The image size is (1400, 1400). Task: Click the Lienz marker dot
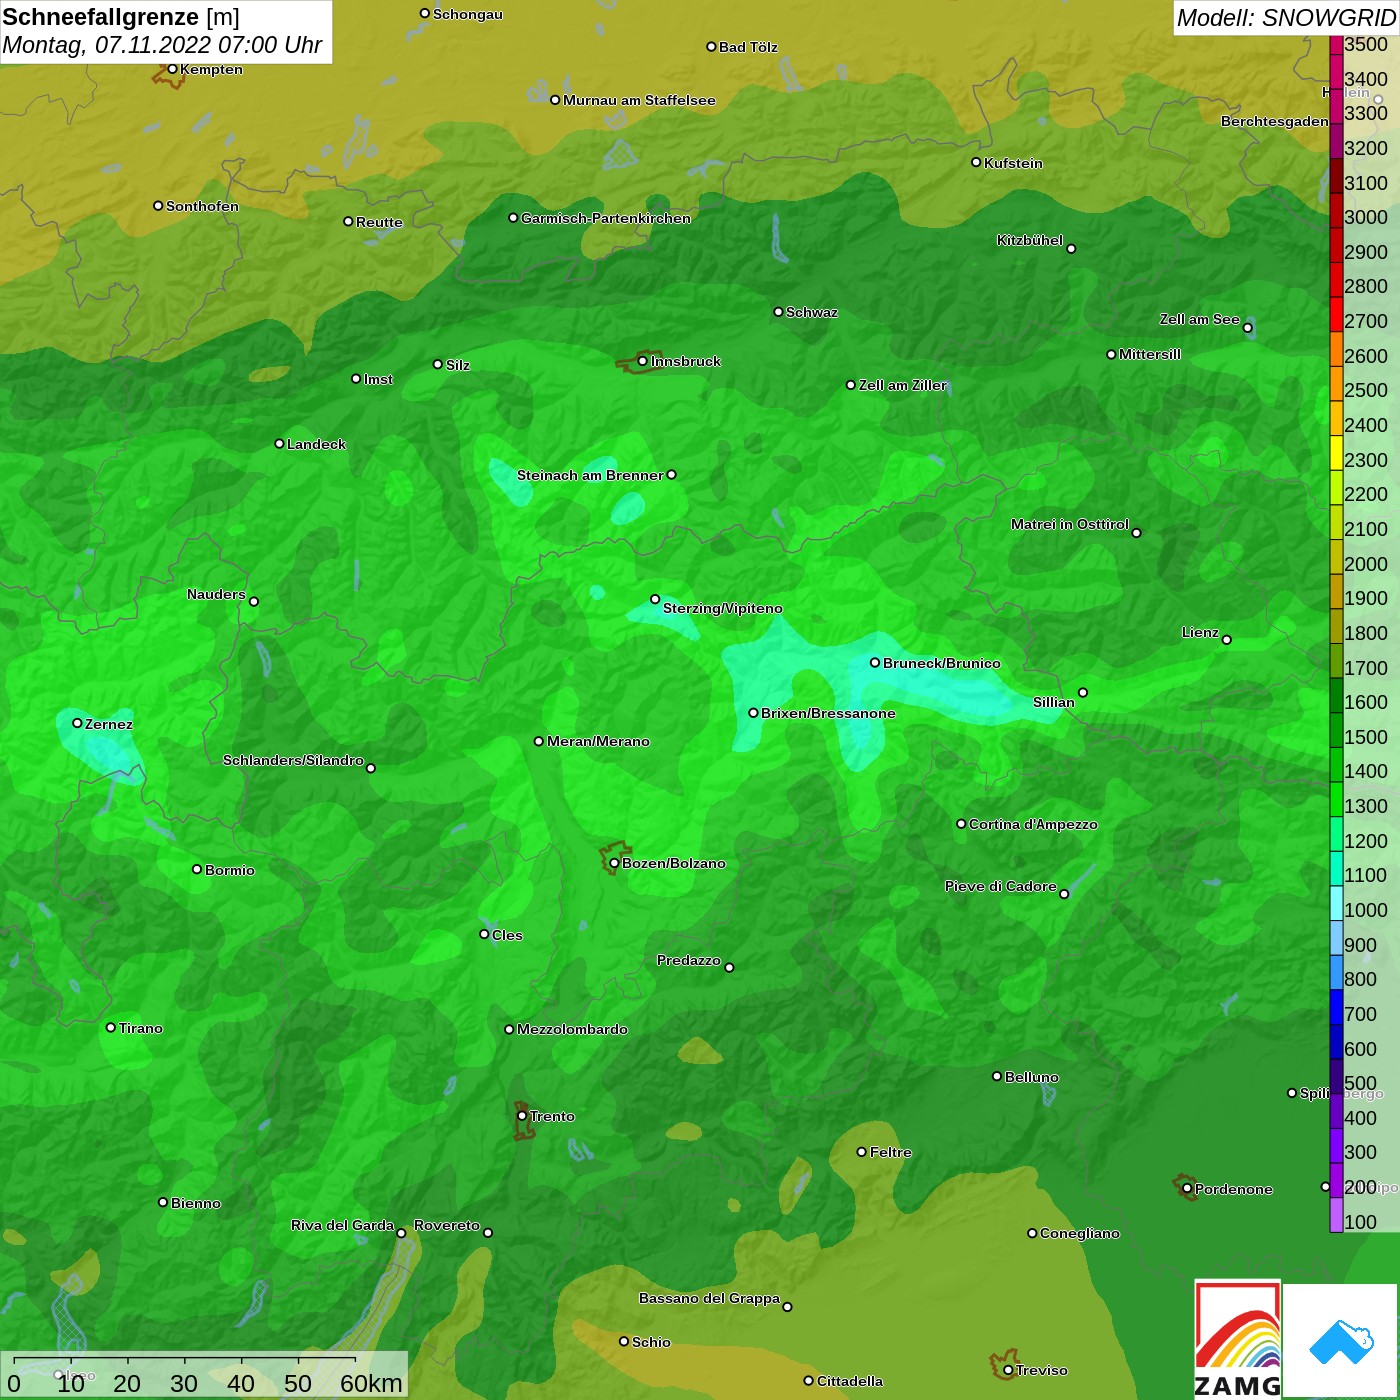click(1227, 640)
